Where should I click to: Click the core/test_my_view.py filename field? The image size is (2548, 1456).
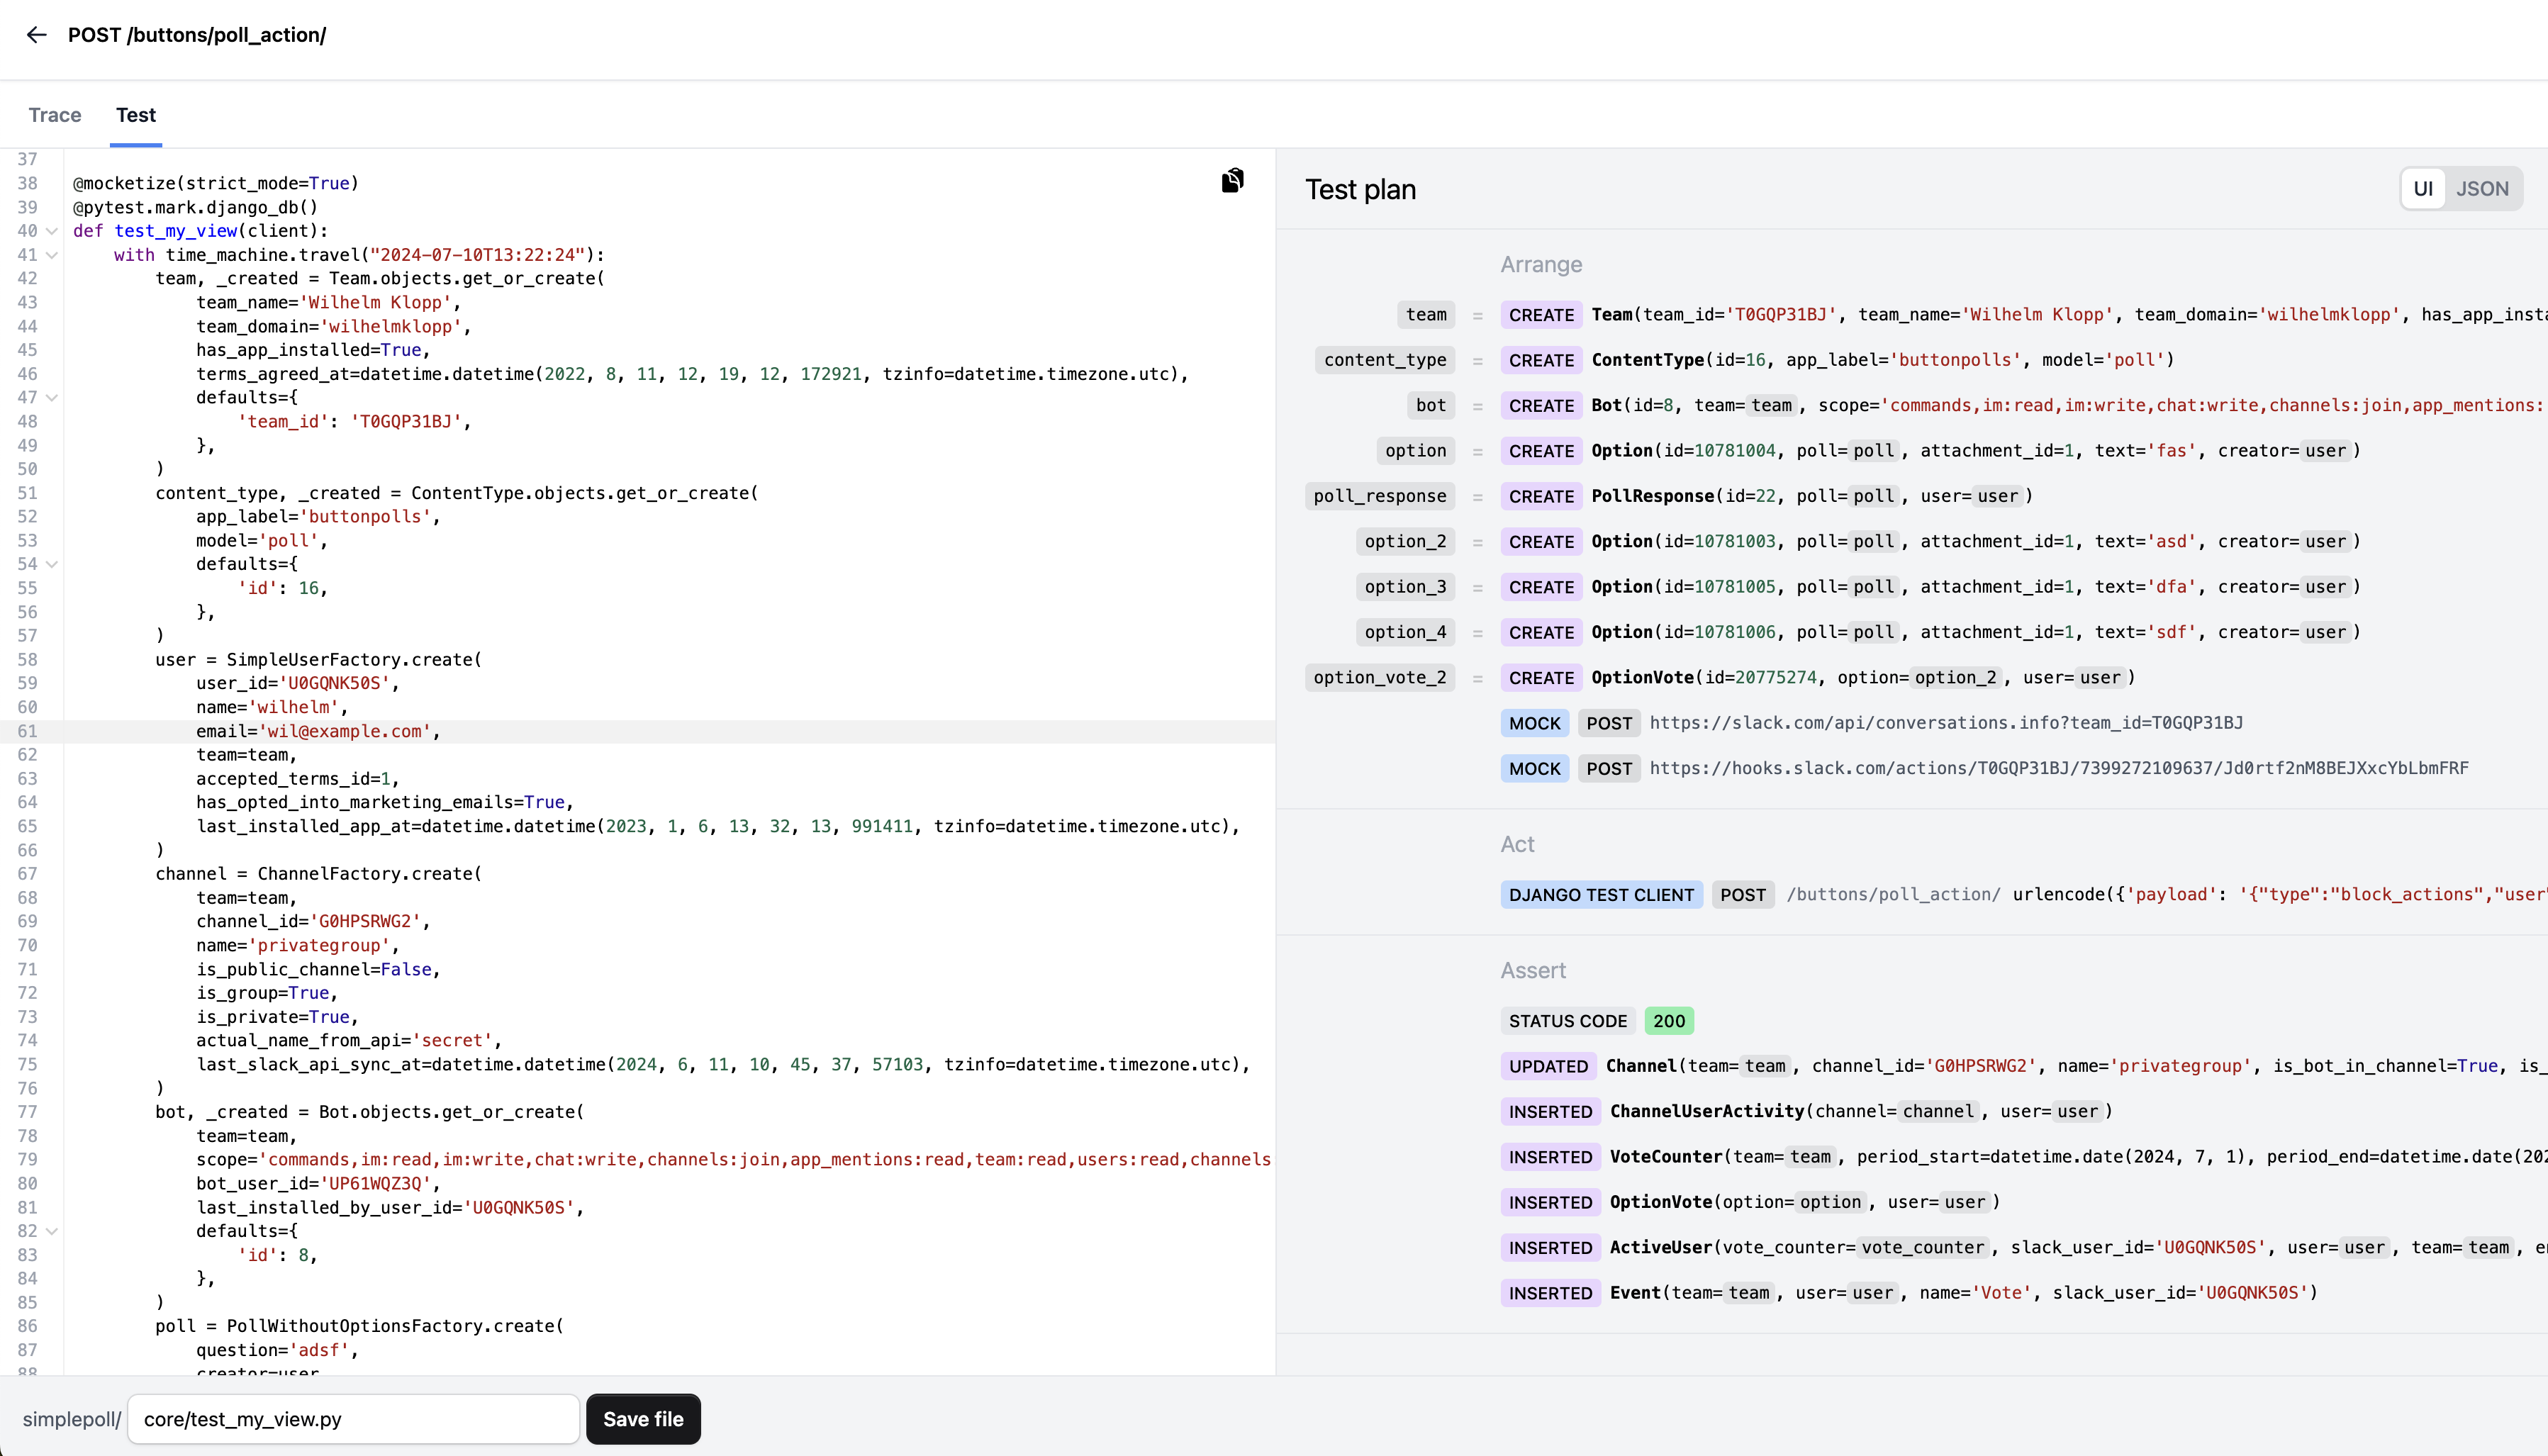[x=352, y=1419]
